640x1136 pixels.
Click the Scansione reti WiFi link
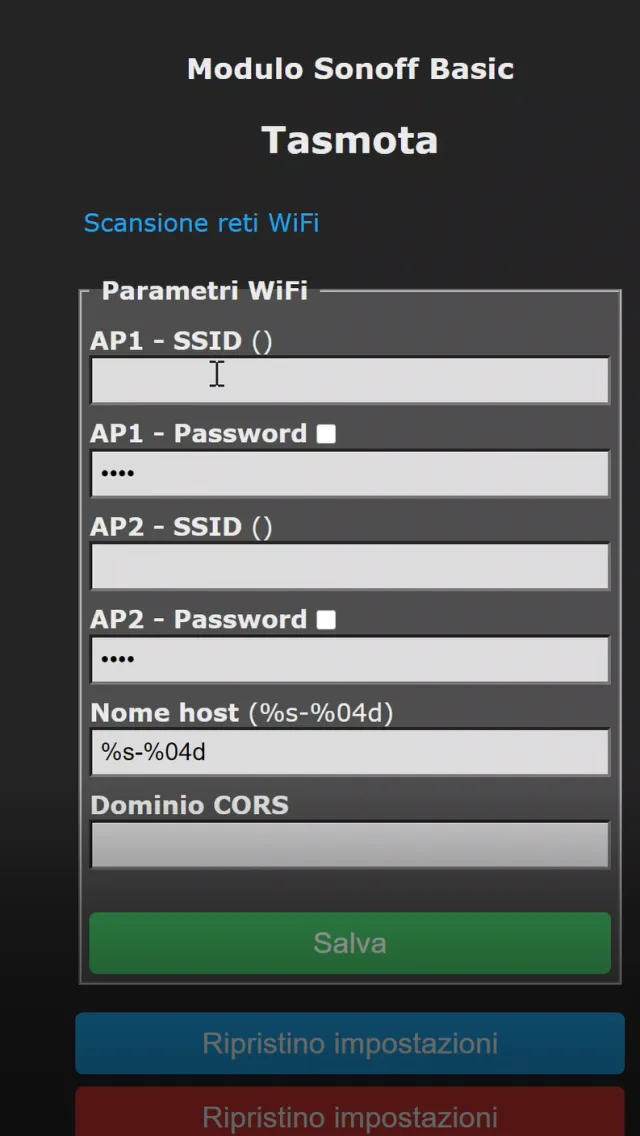coord(201,222)
